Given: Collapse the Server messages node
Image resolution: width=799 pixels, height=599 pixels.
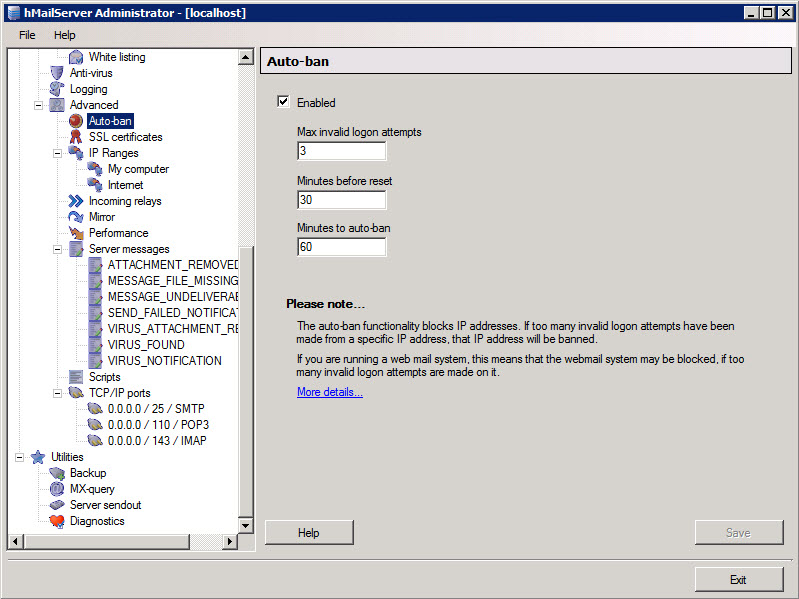Looking at the screenshot, I should point(58,249).
